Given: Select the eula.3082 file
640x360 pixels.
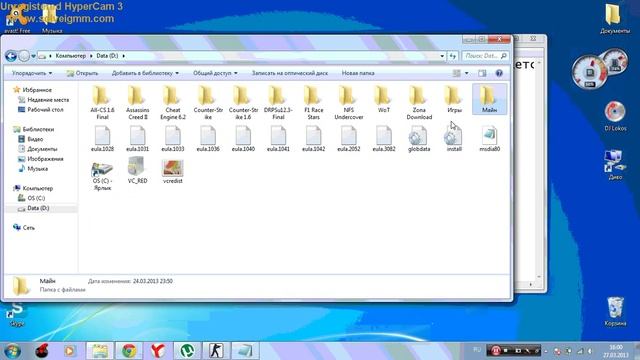Looking at the screenshot, I should click(384, 138).
